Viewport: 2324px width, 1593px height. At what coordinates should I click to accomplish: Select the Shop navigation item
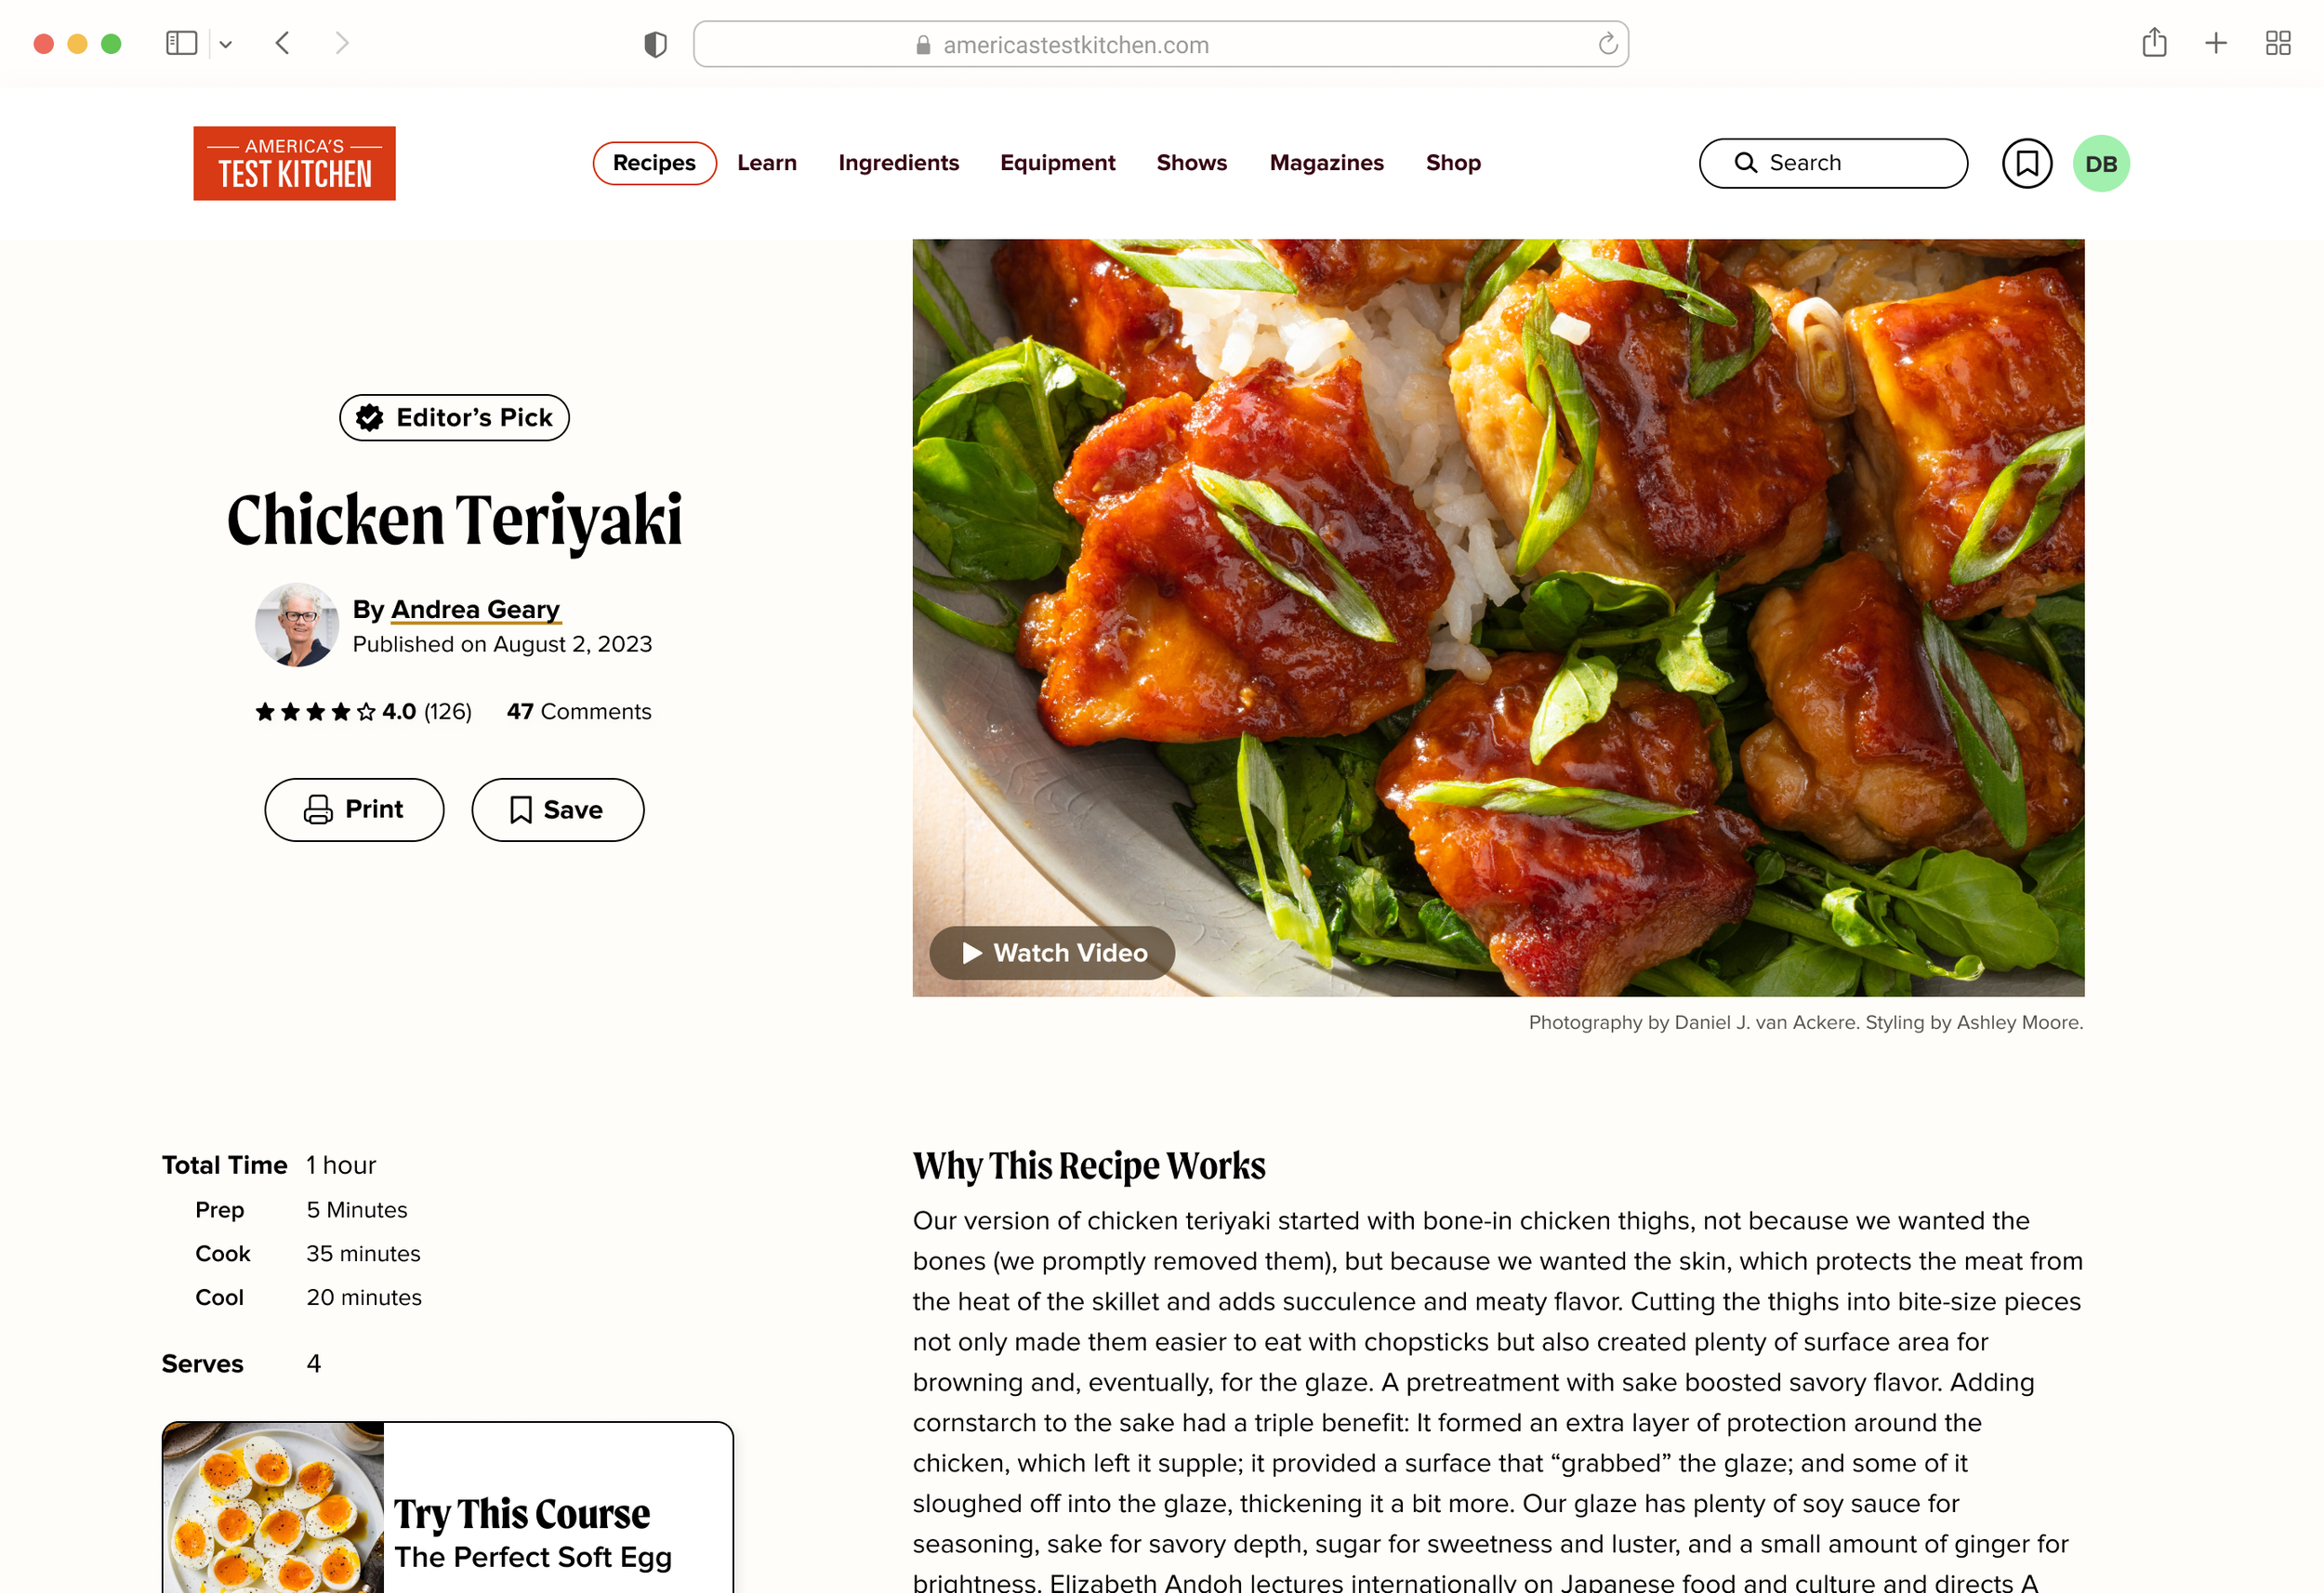1452,163
